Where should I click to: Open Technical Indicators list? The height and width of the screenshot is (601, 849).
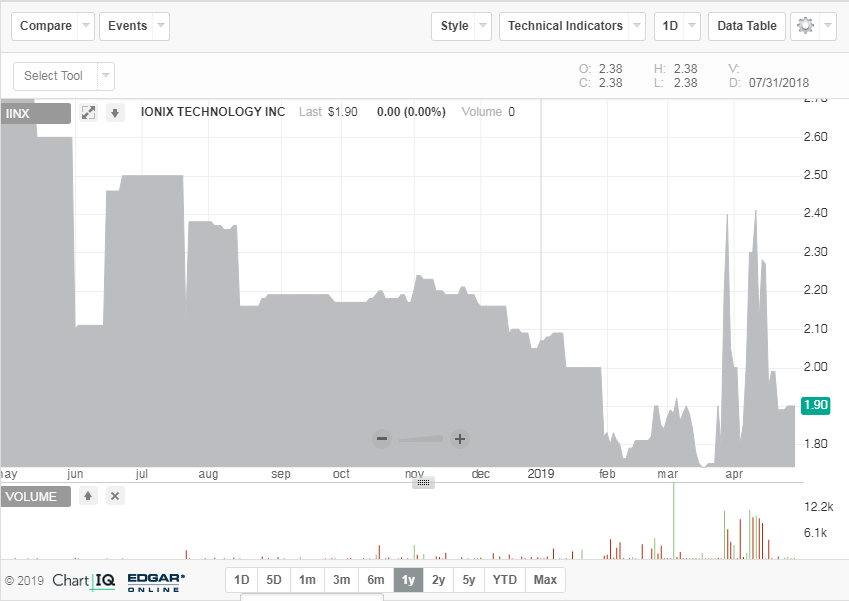coord(565,26)
